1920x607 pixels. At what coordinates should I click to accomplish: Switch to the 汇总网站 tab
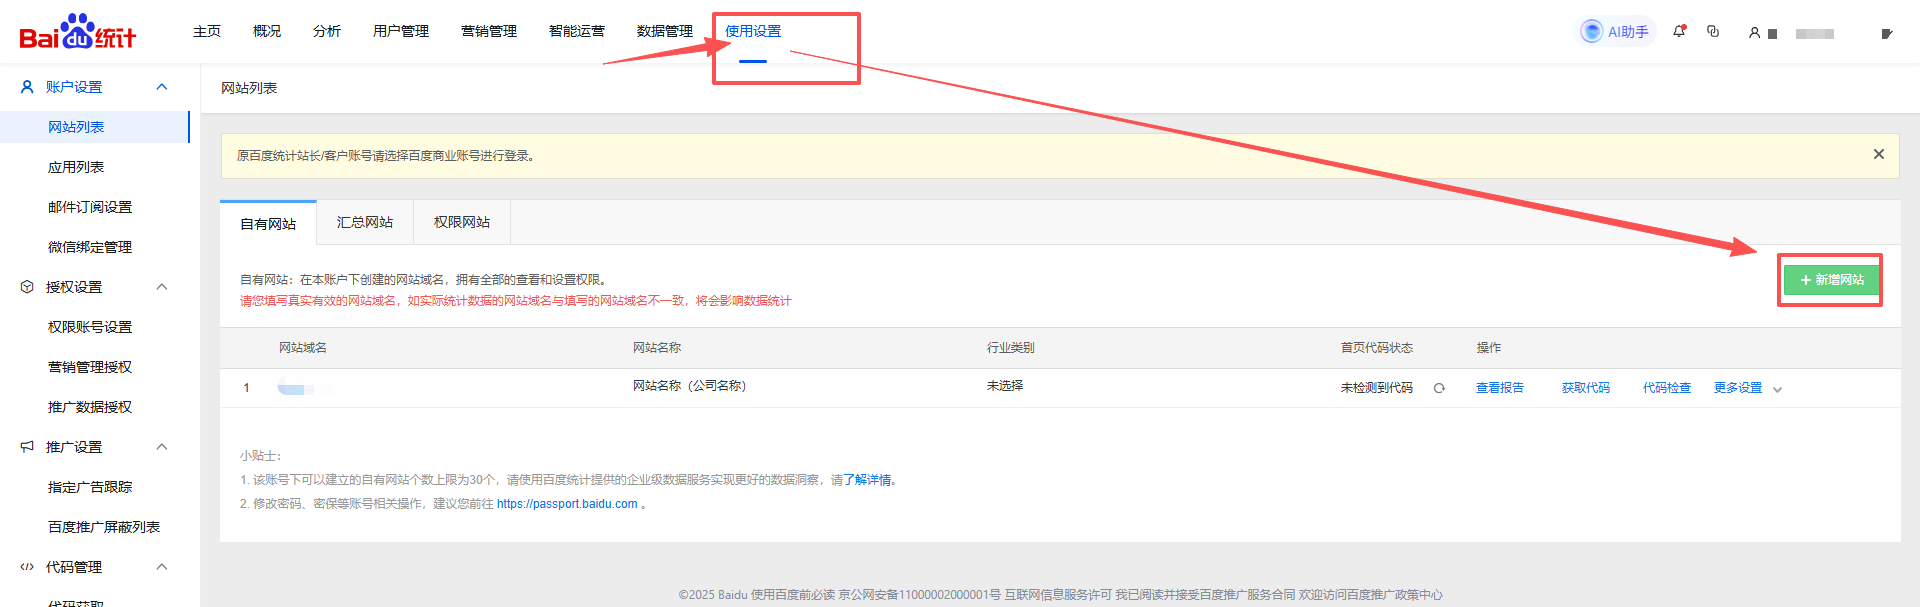click(x=364, y=222)
